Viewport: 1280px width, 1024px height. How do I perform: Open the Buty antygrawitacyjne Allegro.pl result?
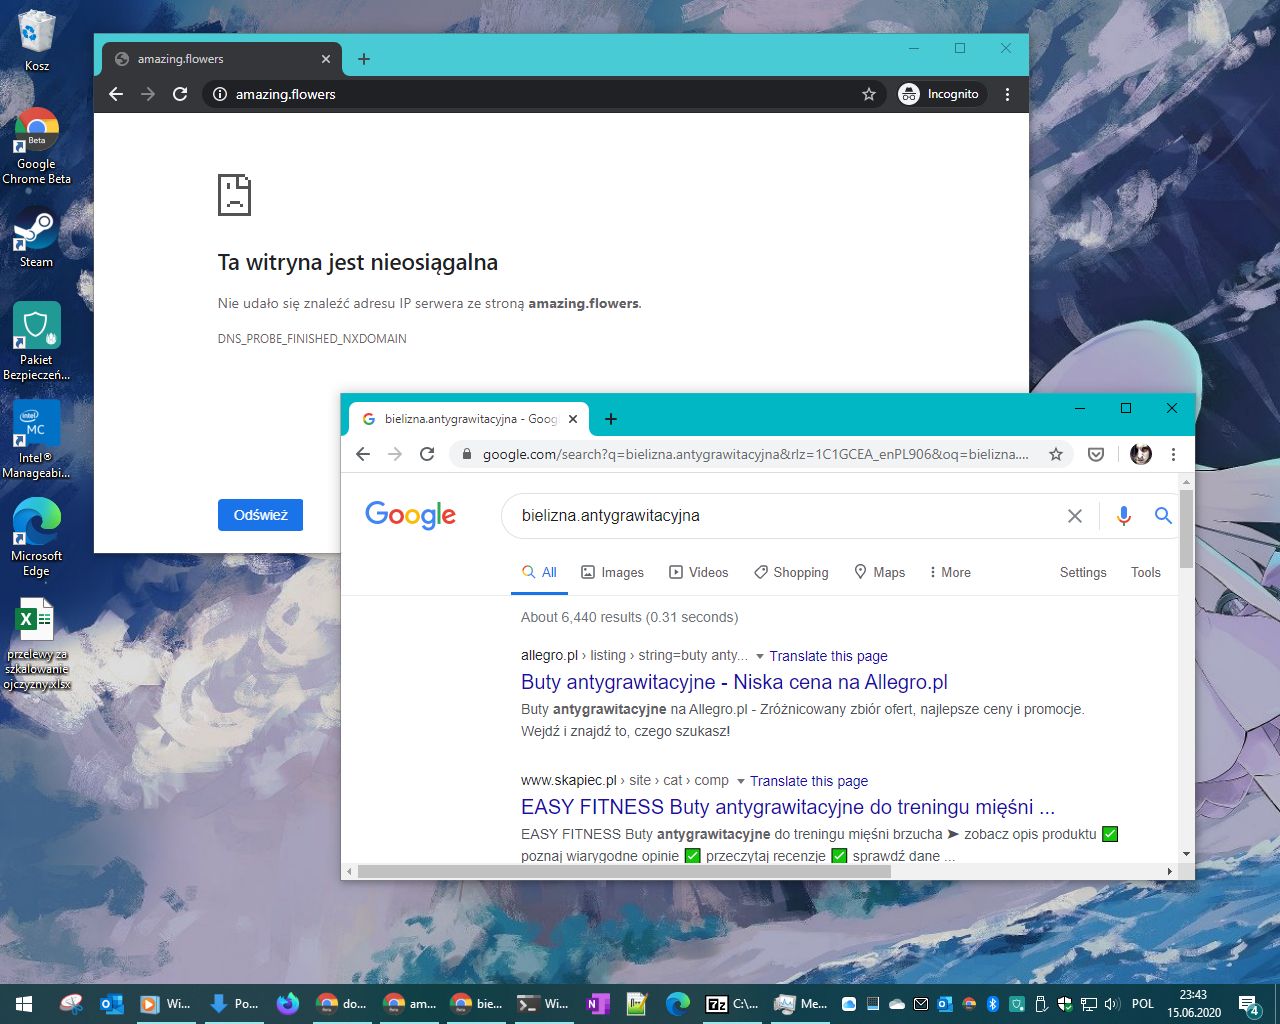(734, 682)
